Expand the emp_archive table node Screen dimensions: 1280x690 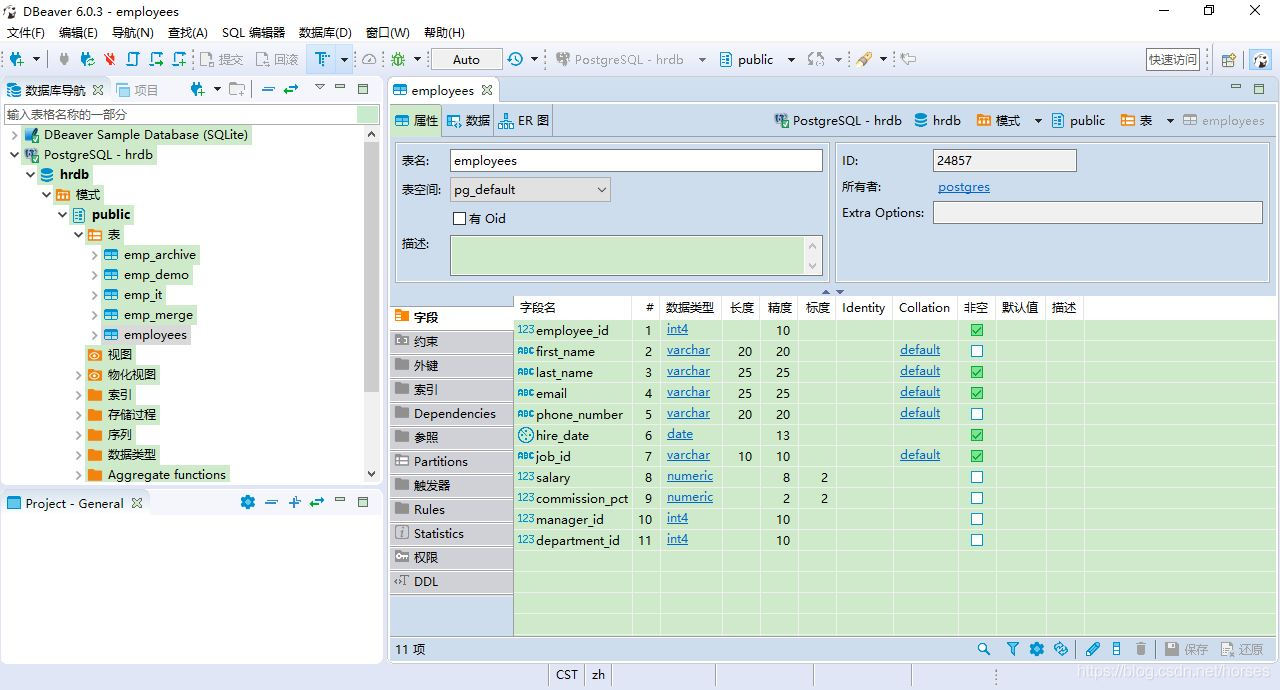pyautogui.click(x=95, y=255)
